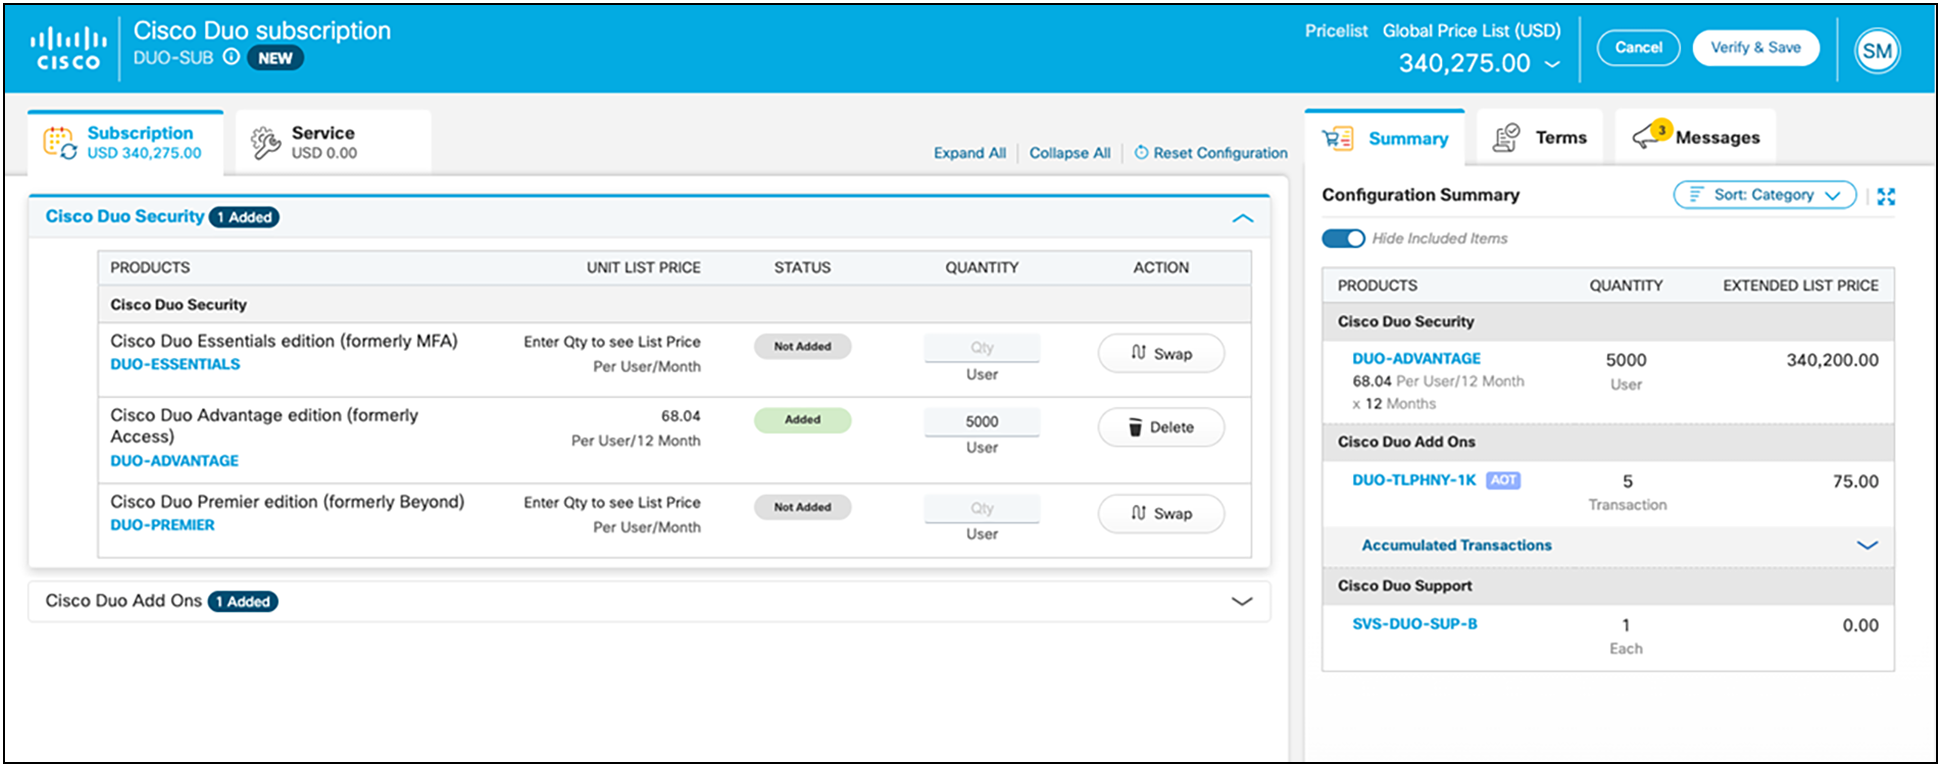Viewport: 1941px width, 767px height.
Task: Open the DUO-ESSENTIALS product link
Action: click(175, 364)
